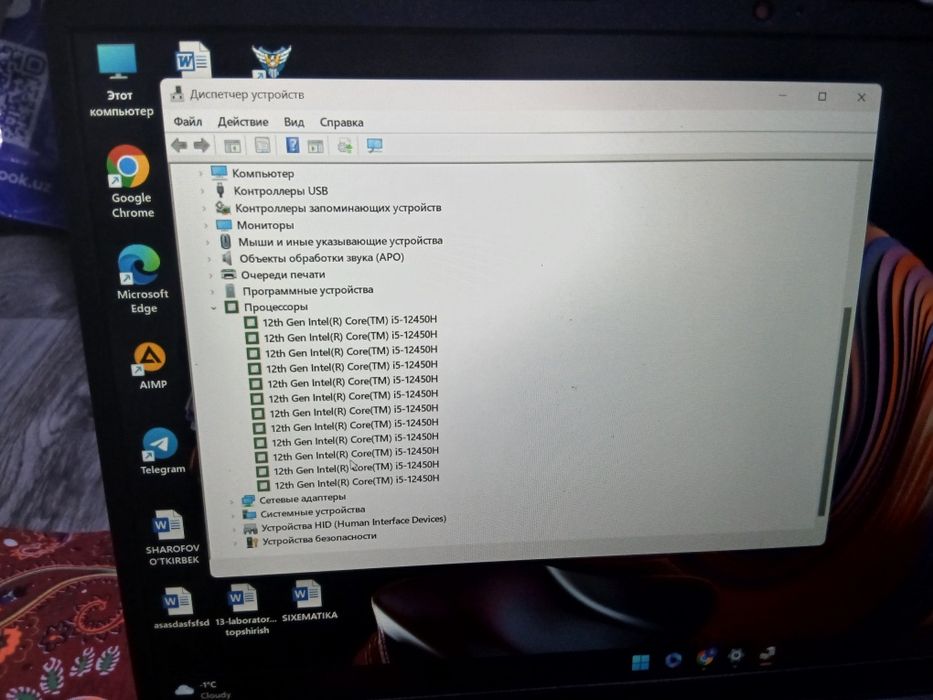Open Google Chrome desktop shortcut
Viewport: 933px width, 700px height.
point(130,182)
